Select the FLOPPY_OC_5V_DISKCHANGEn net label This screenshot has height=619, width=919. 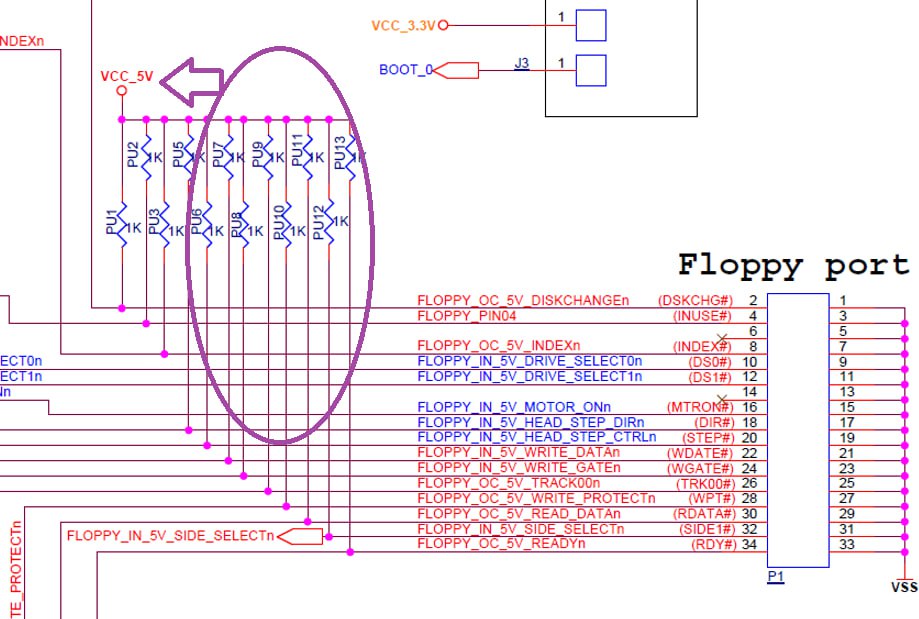(523, 300)
